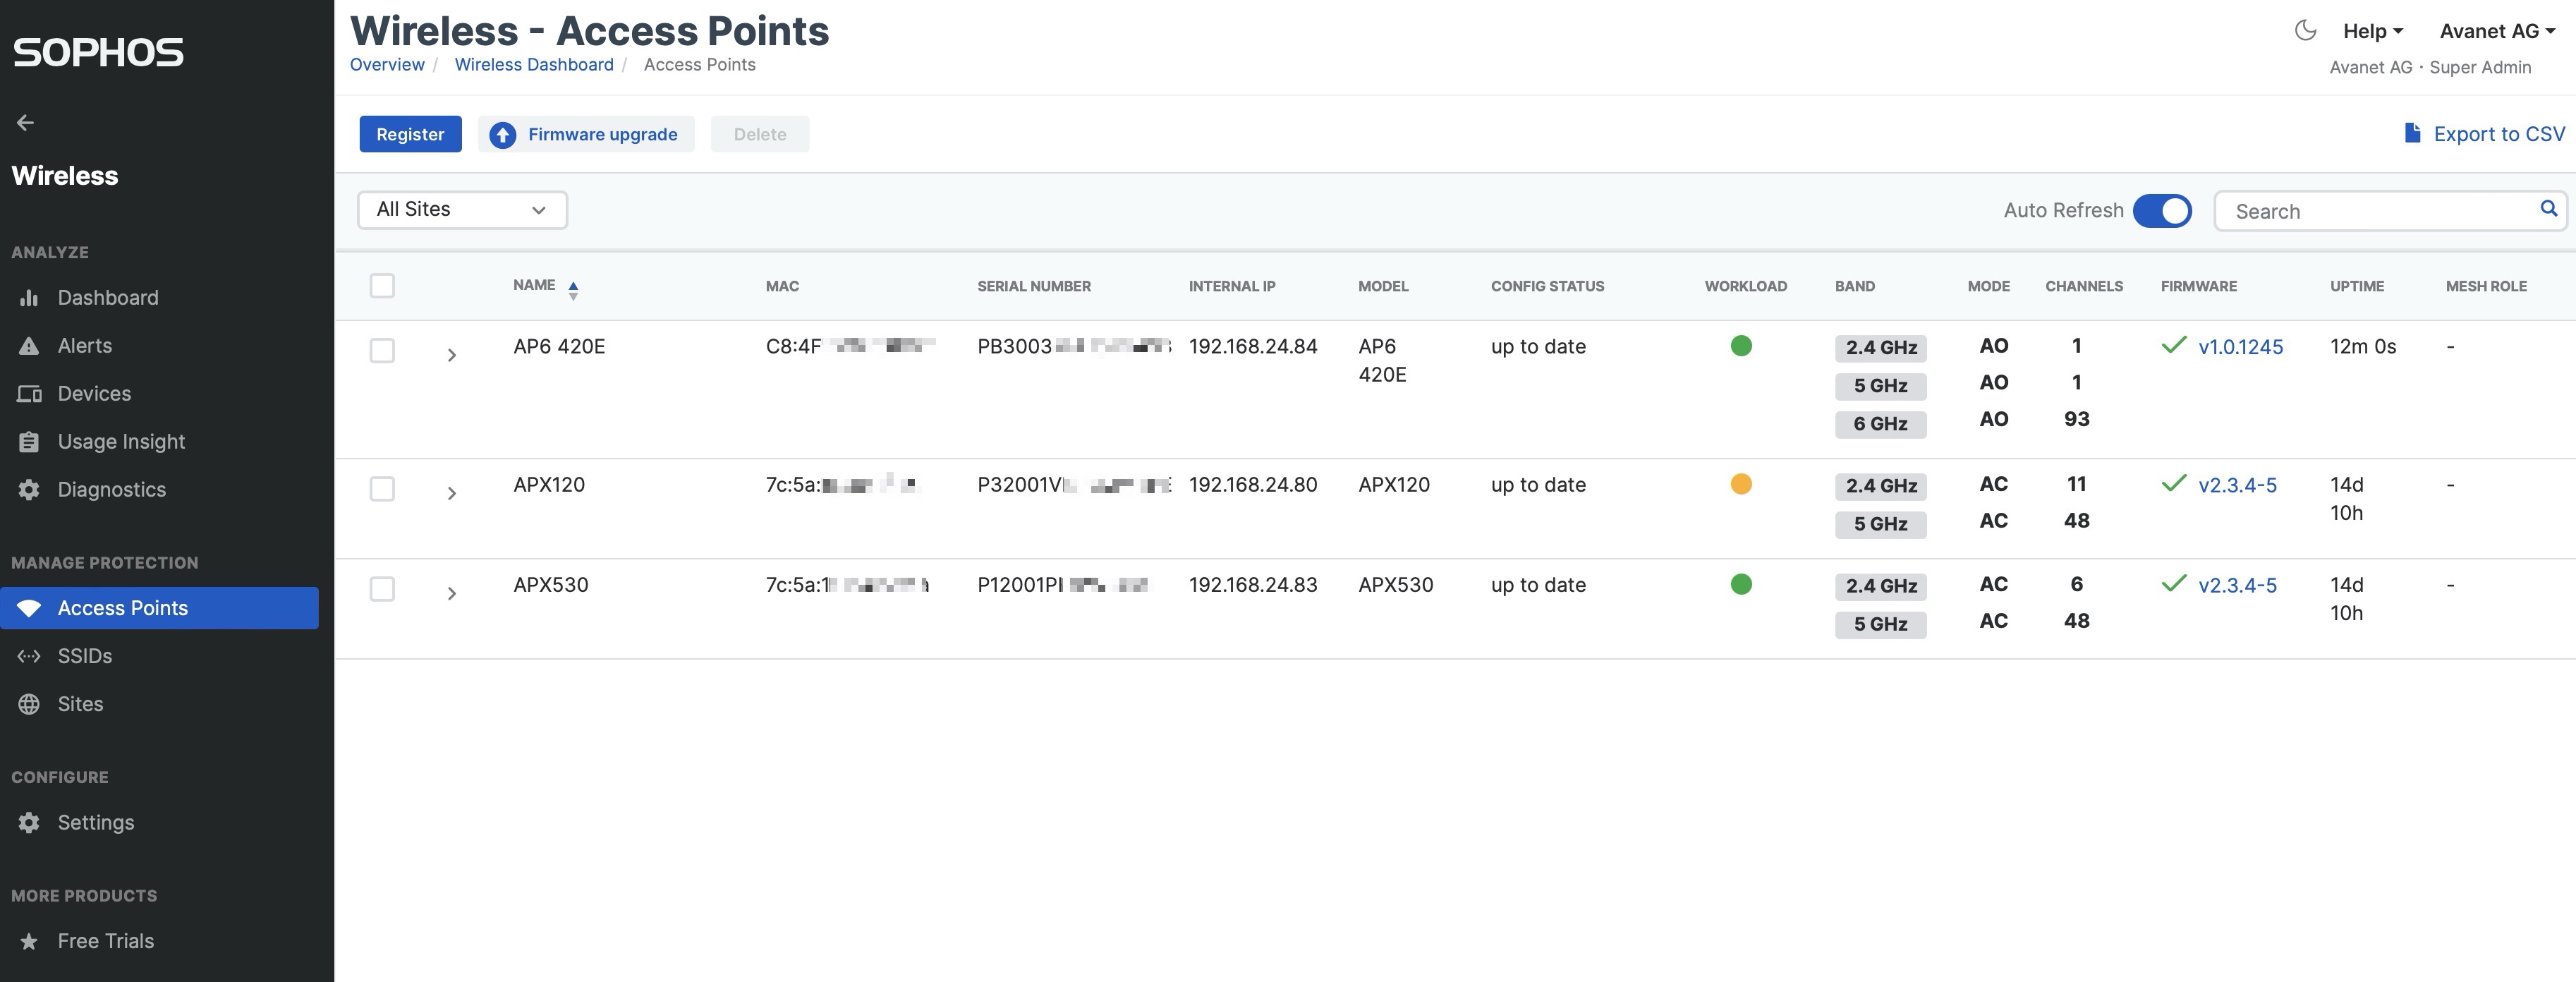Expand the APX530 row chevron

(452, 594)
